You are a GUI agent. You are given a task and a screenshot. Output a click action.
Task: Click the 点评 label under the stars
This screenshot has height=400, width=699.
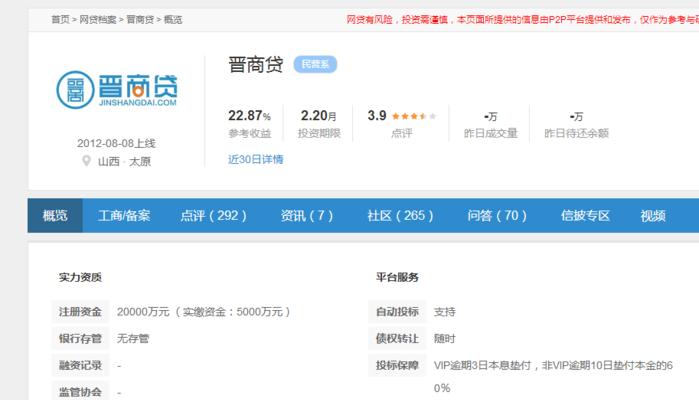(x=402, y=133)
